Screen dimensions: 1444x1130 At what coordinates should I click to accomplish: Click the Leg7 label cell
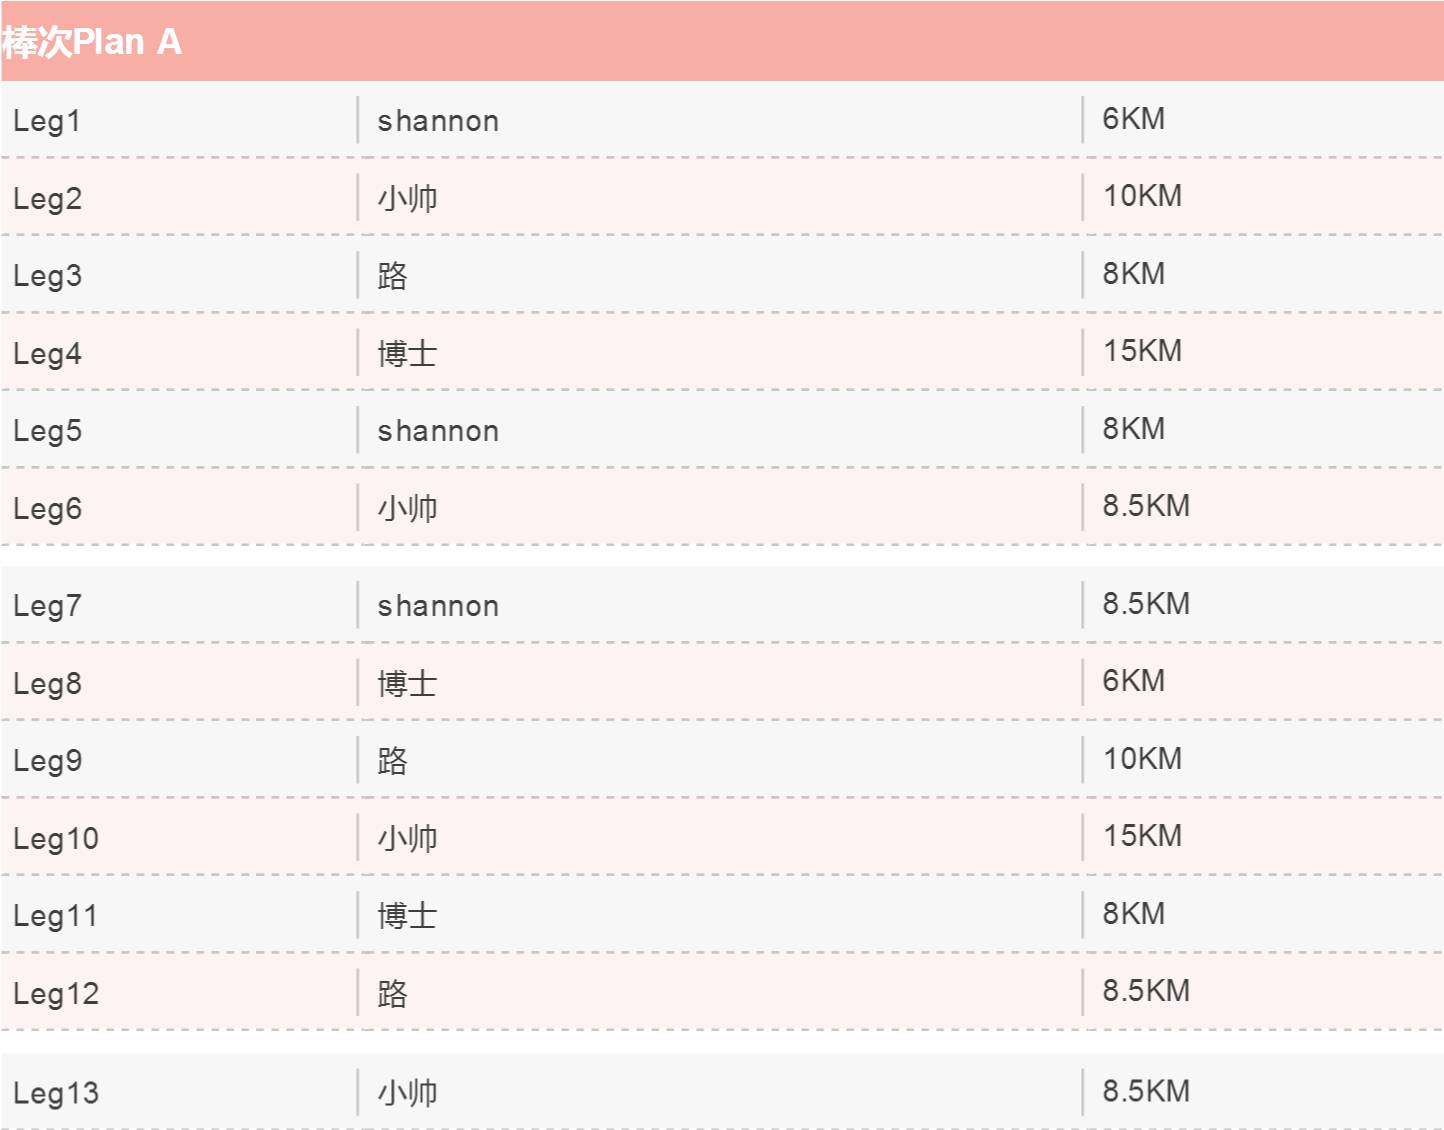click(x=47, y=606)
